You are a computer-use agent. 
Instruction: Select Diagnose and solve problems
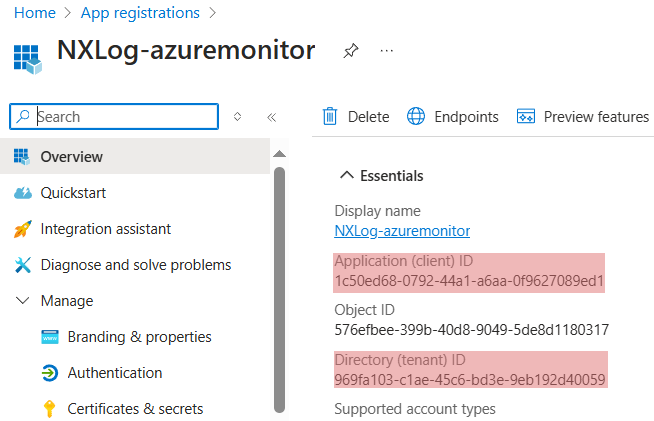pos(135,265)
